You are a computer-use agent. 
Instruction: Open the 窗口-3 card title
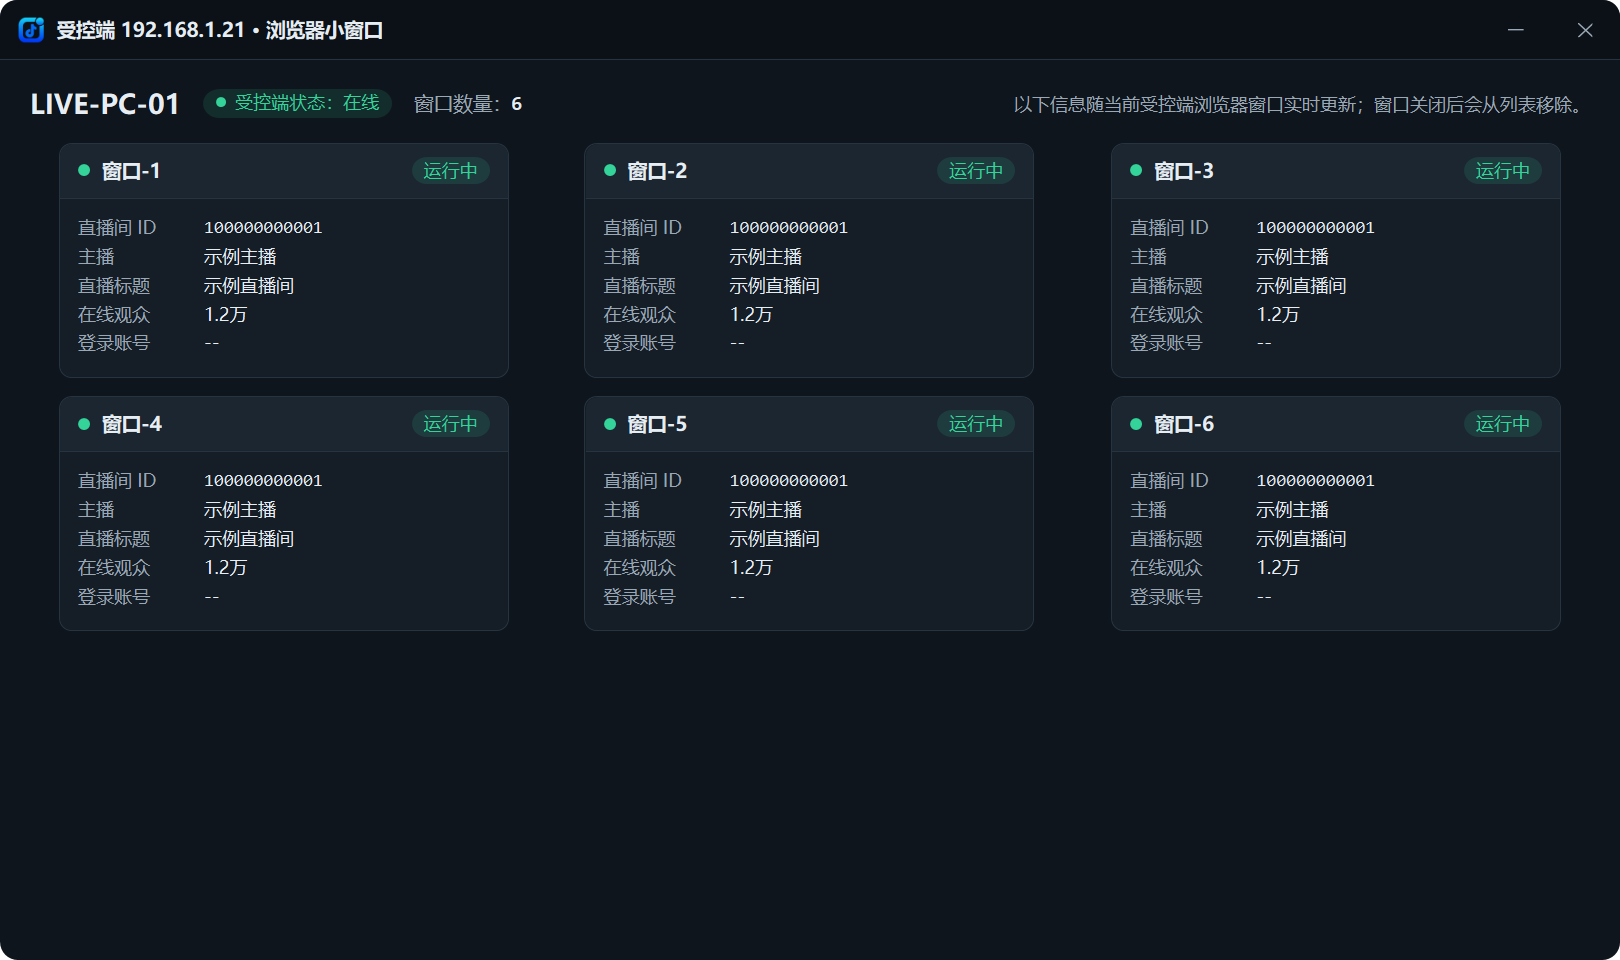(x=1184, y=171)
